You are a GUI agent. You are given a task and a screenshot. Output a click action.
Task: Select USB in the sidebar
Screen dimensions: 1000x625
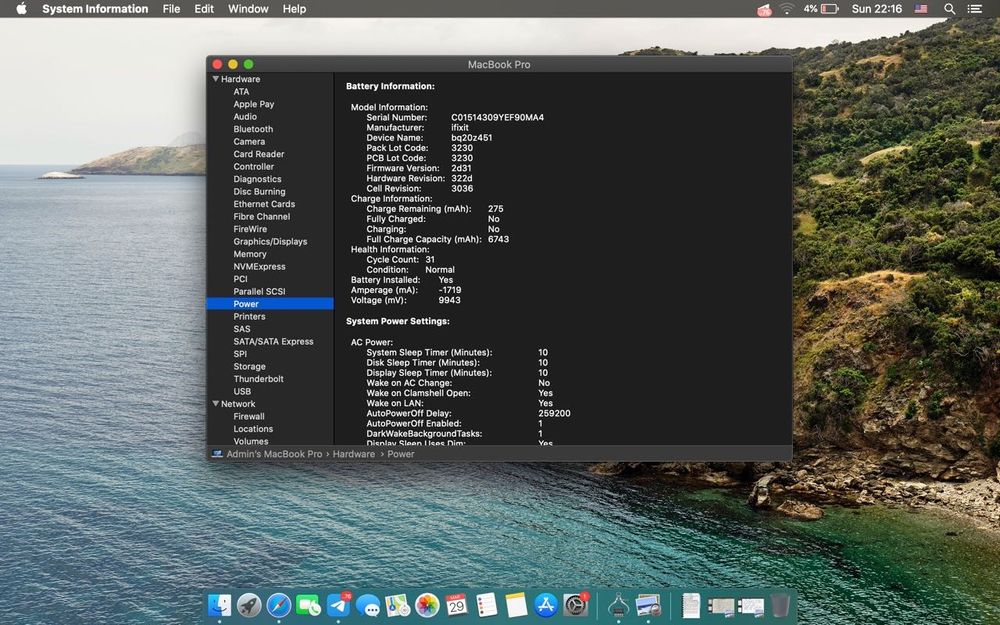242,392
